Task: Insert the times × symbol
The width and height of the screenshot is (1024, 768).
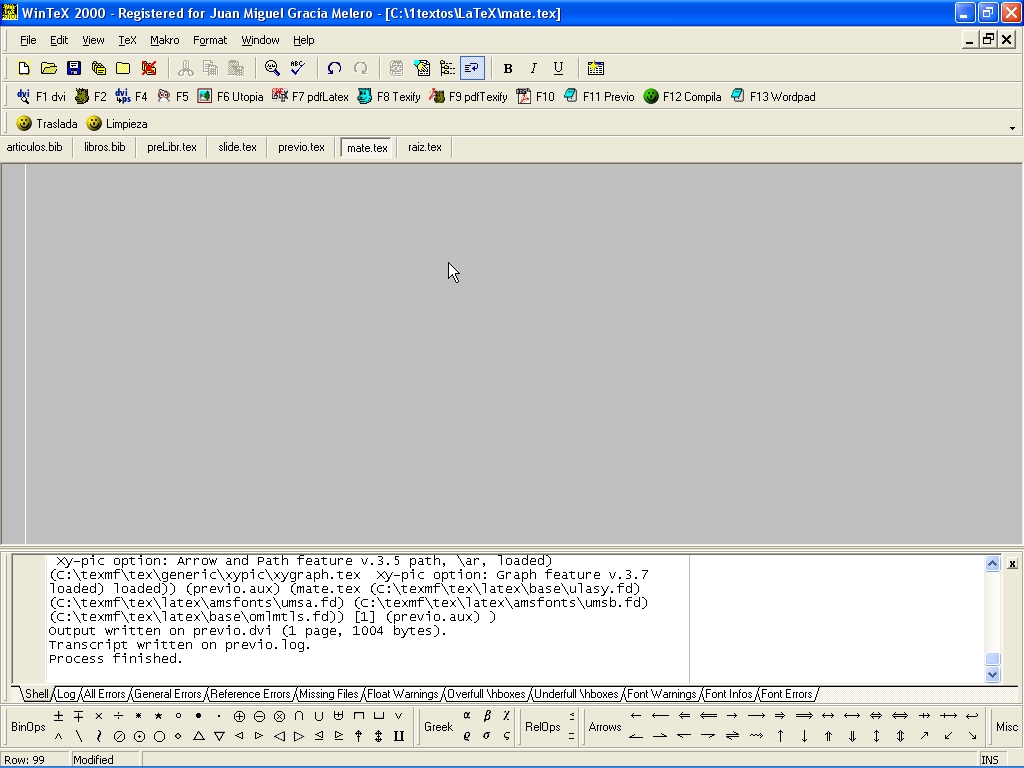Action: (x=99, y=716)
